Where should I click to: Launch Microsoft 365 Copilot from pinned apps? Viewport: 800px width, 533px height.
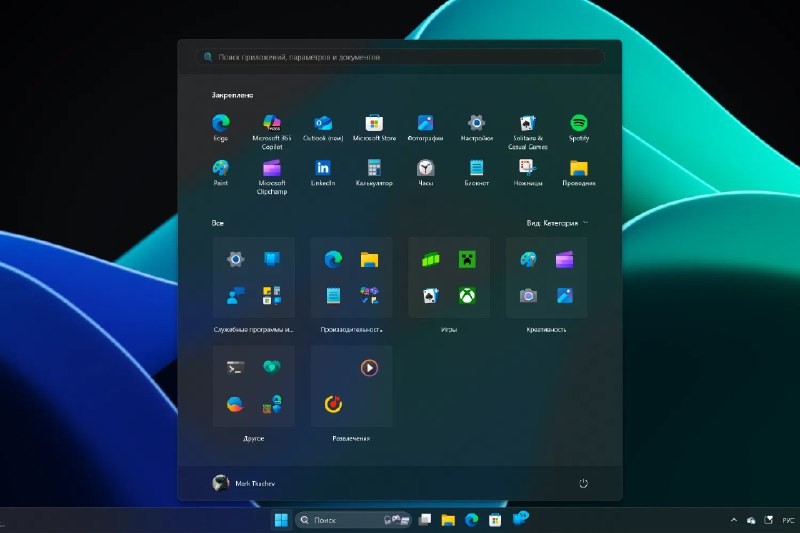click(x=272, y=132)
